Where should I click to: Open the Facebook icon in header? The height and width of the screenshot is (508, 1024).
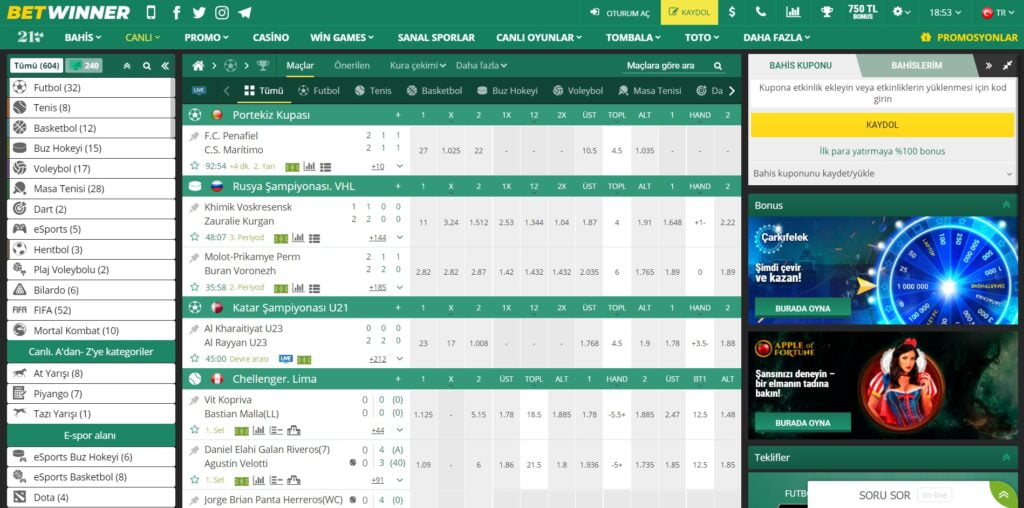click(176, 12)
